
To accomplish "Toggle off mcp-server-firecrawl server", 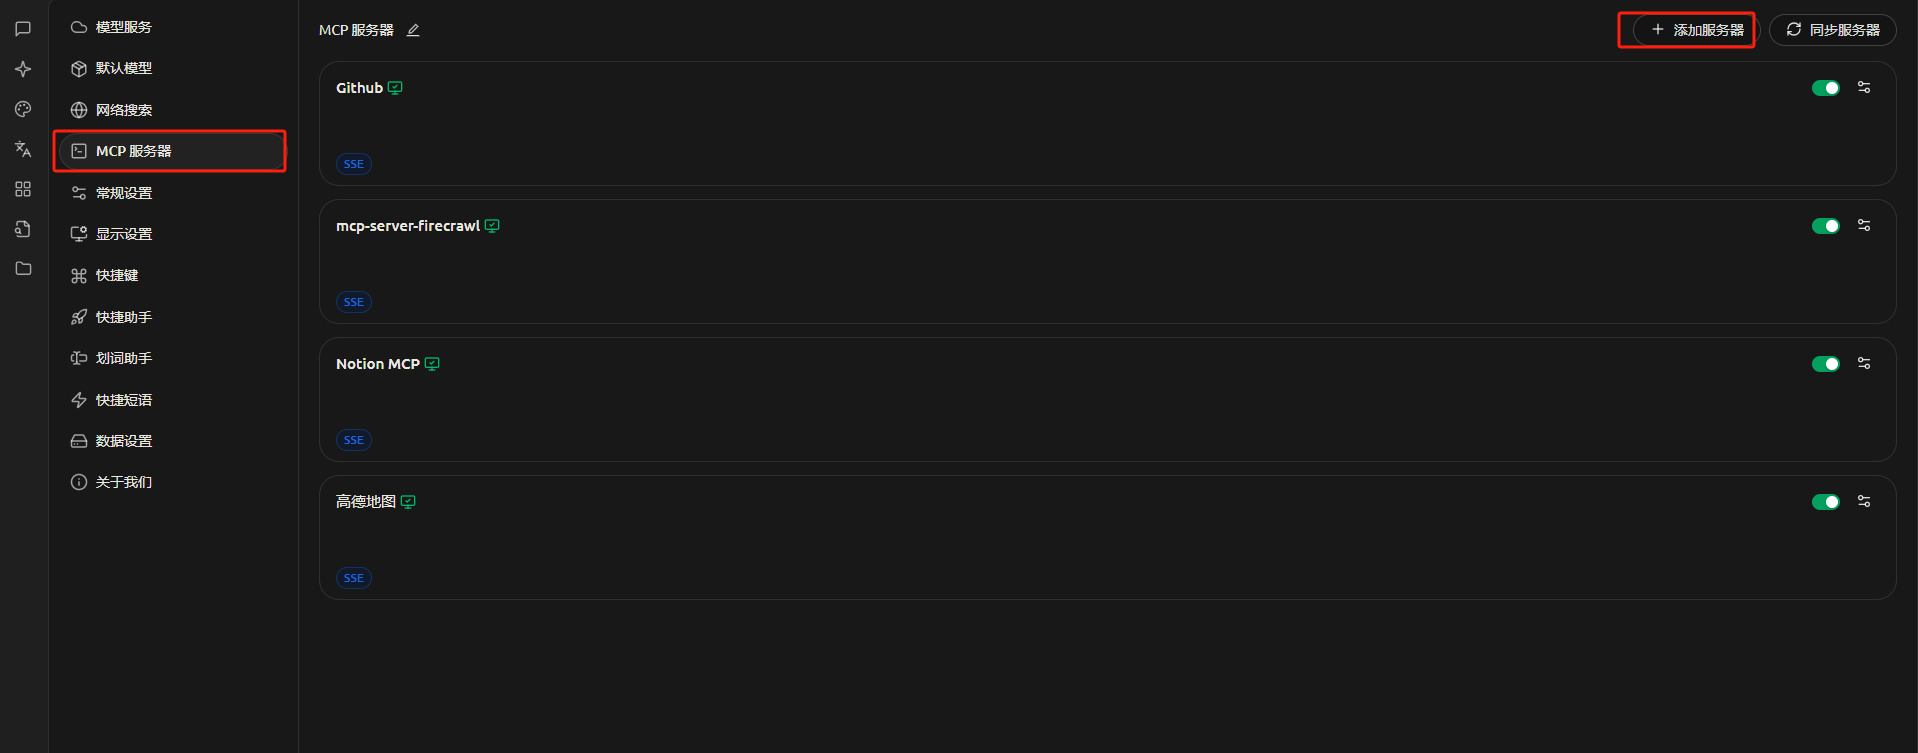I will coord(1825,226).
